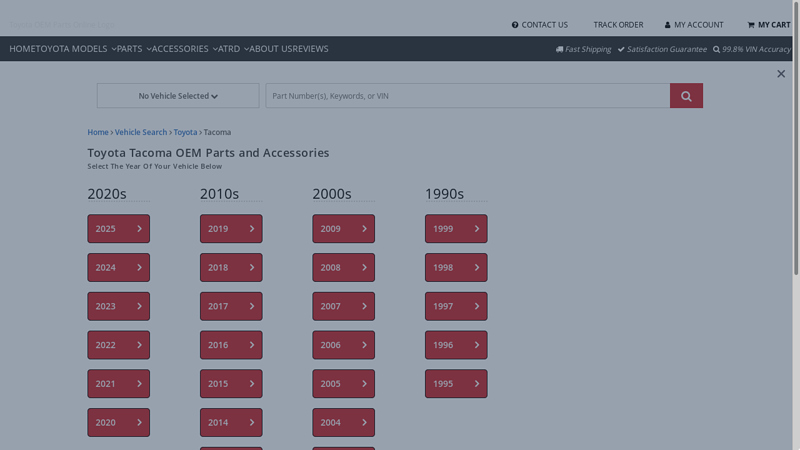Click the Contact Us question icon
The image size is (800, 450).
coord(515,25)
